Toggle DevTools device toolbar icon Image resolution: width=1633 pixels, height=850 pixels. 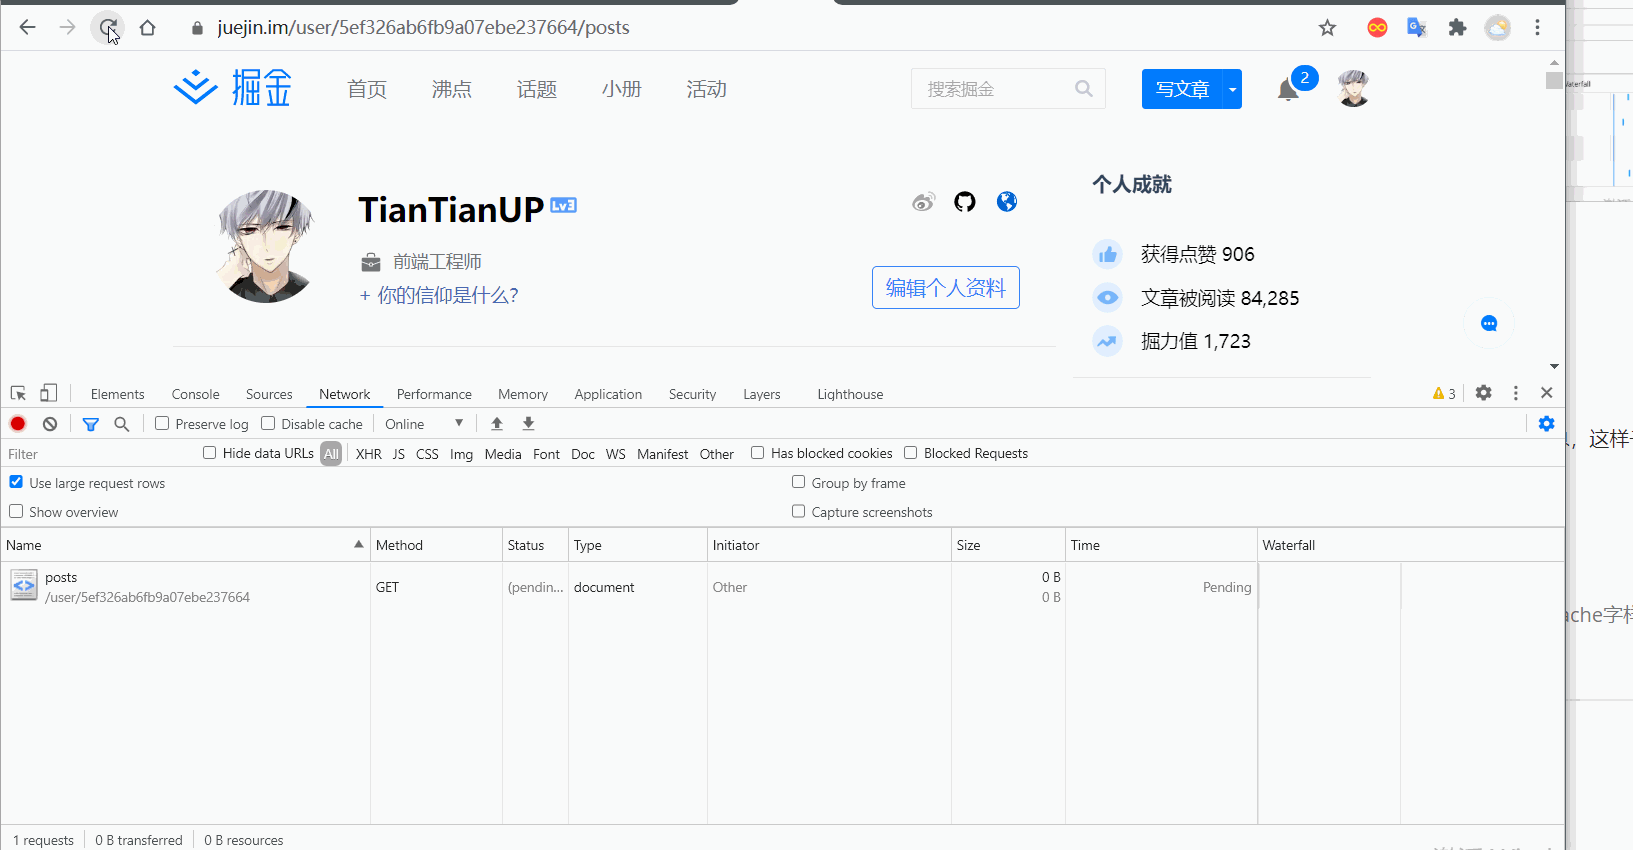tap(48, 393)
